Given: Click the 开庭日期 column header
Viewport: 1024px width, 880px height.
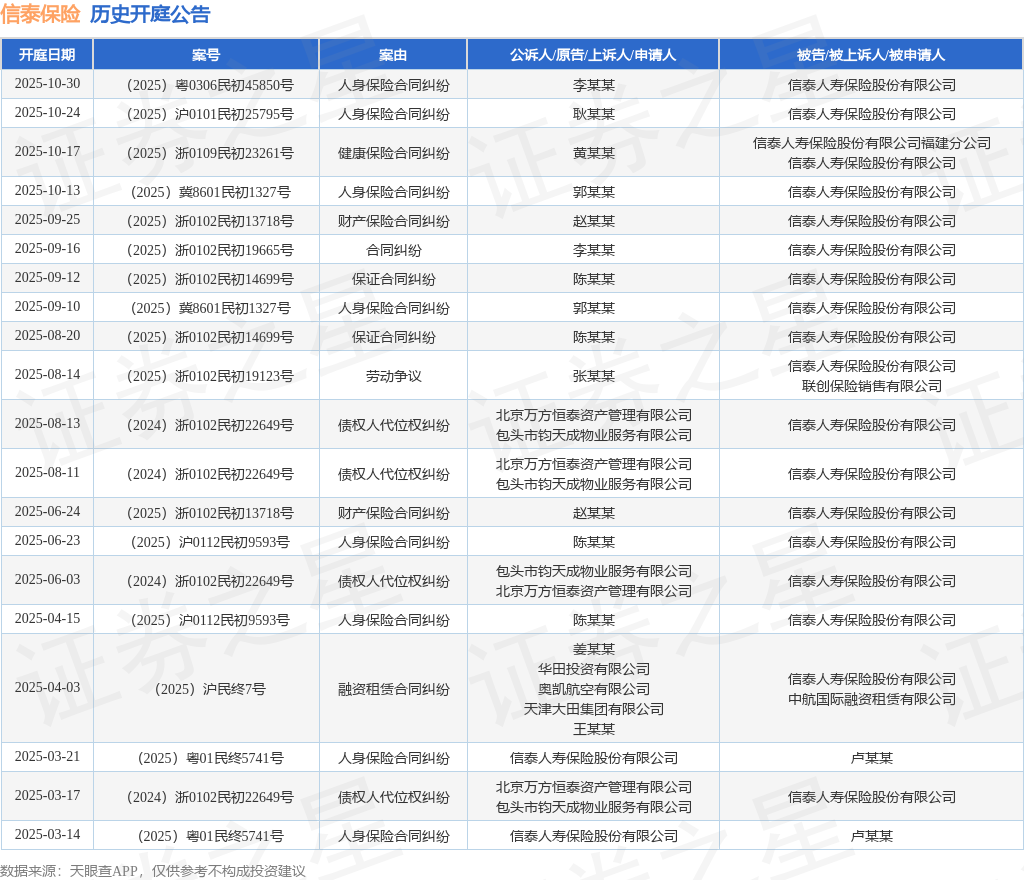Looking at the screenshot, I should (47, 55).
